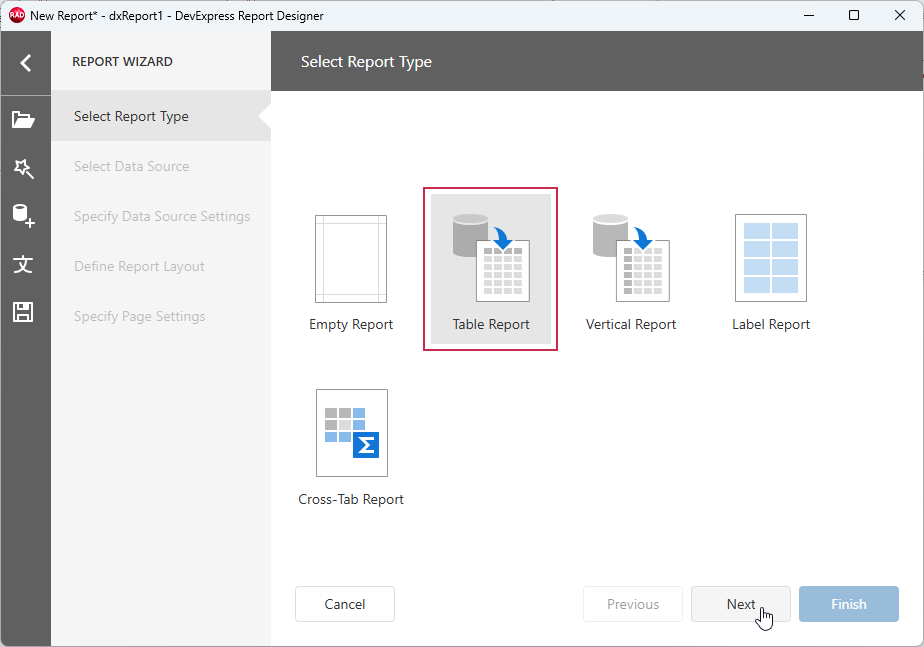Select the Cross-Tab Report icon

pyautogui.click(x=352, y=433)
